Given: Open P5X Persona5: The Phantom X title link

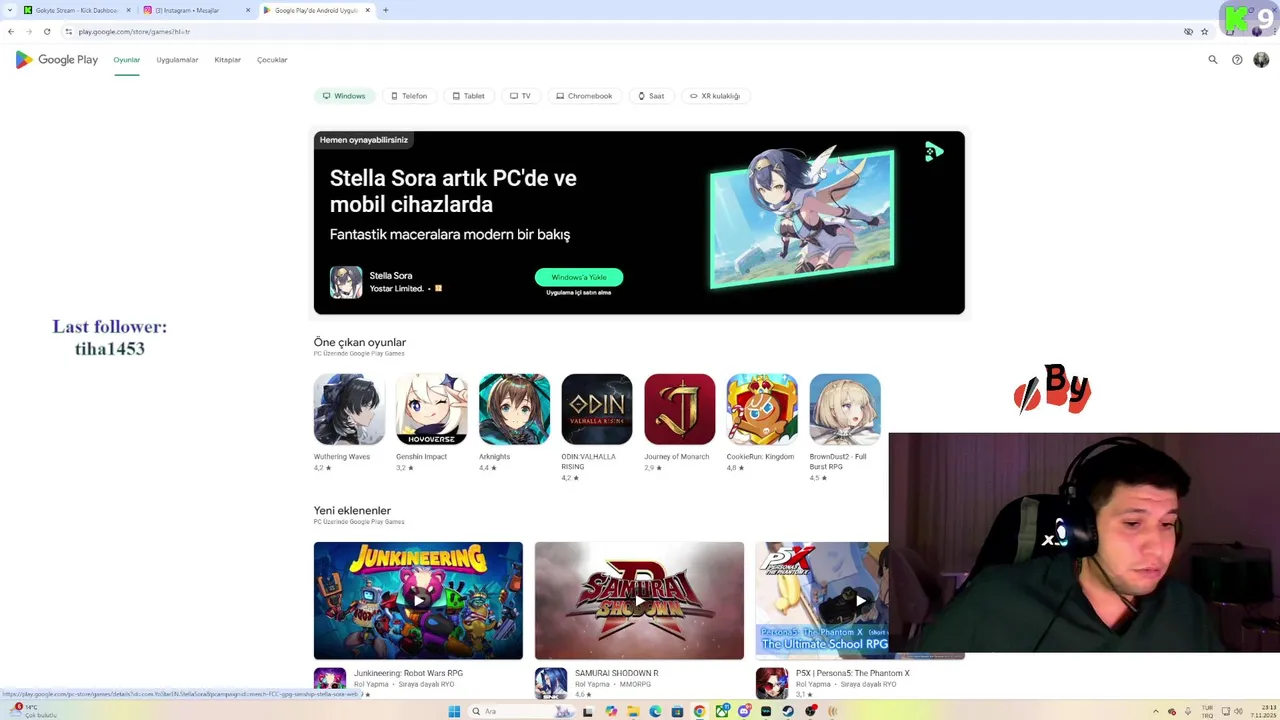Looking at the screenshot, I should pos(853,673).
